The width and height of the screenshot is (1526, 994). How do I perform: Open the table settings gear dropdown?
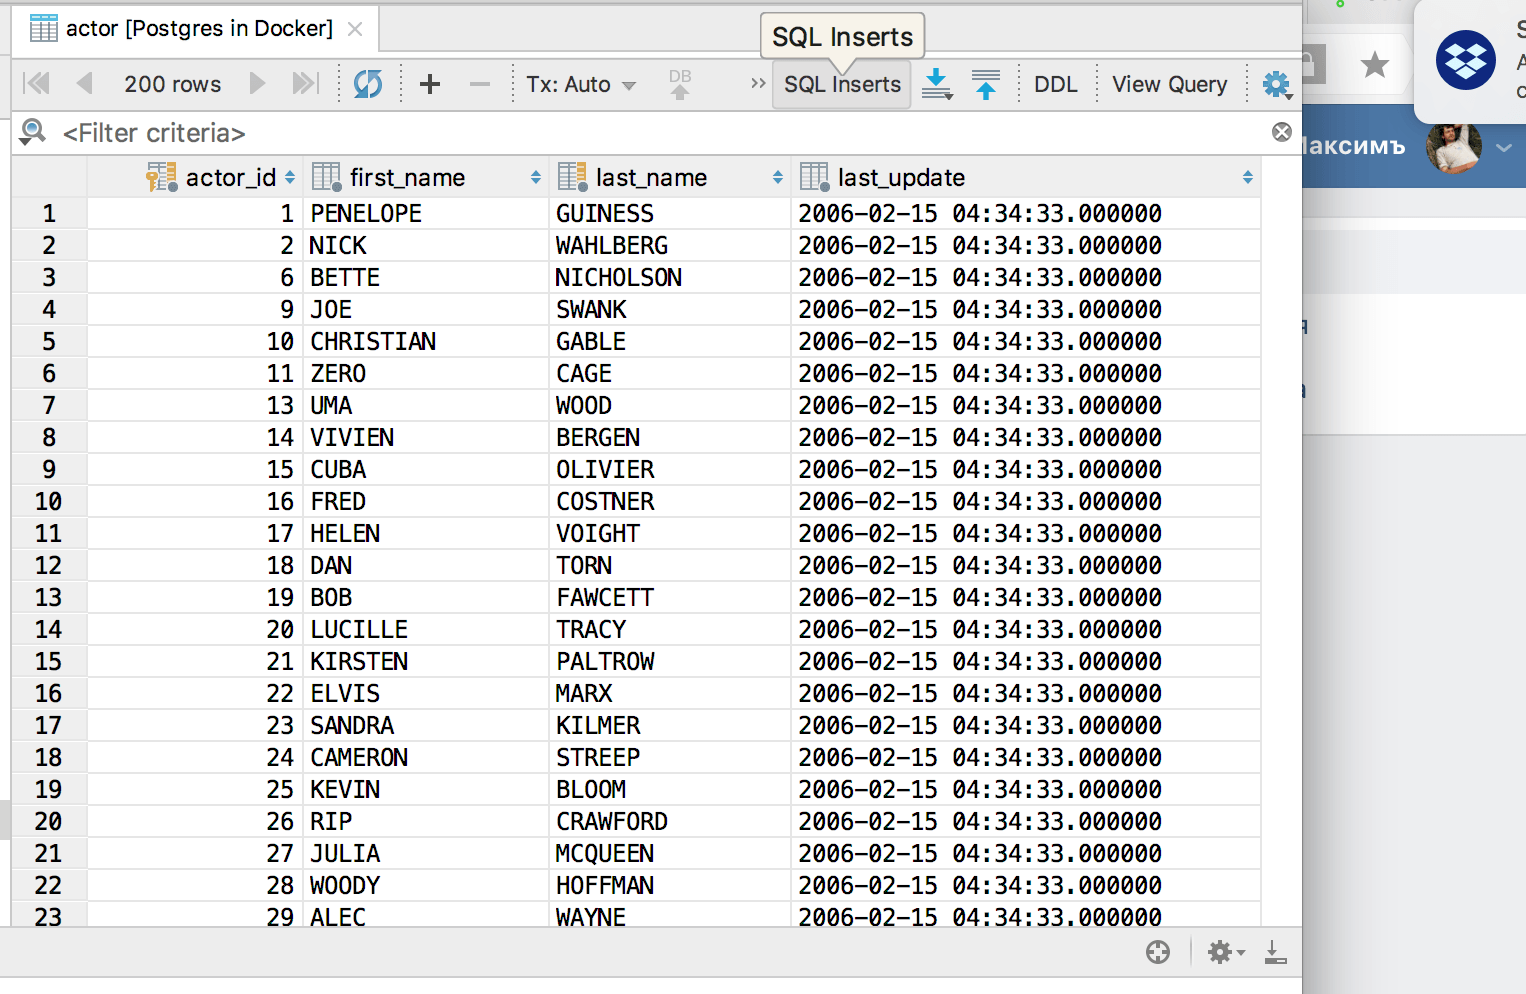pos(1276,85)
